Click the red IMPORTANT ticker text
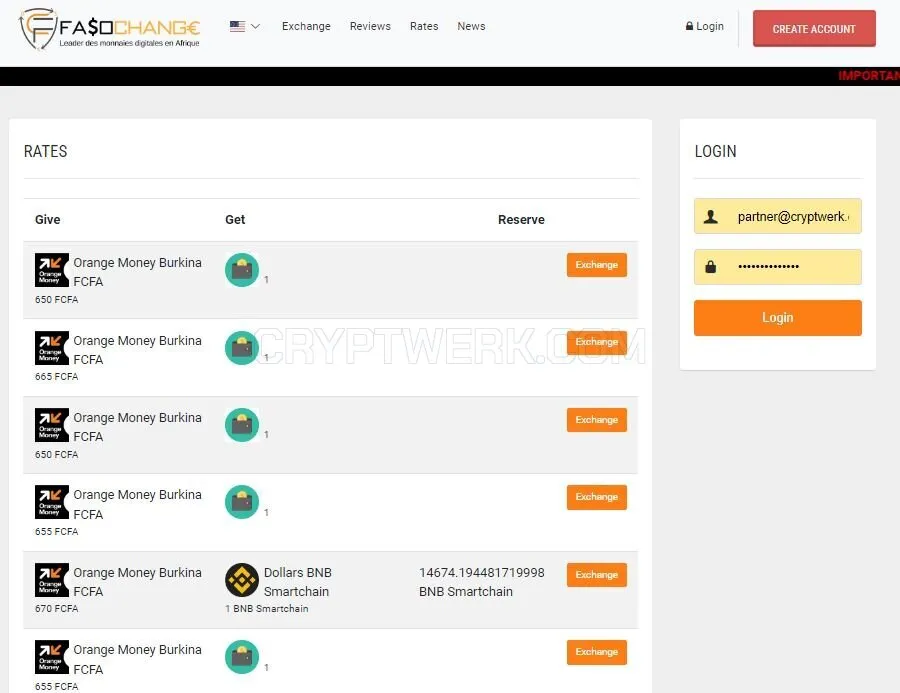 [x=868, y=76]
